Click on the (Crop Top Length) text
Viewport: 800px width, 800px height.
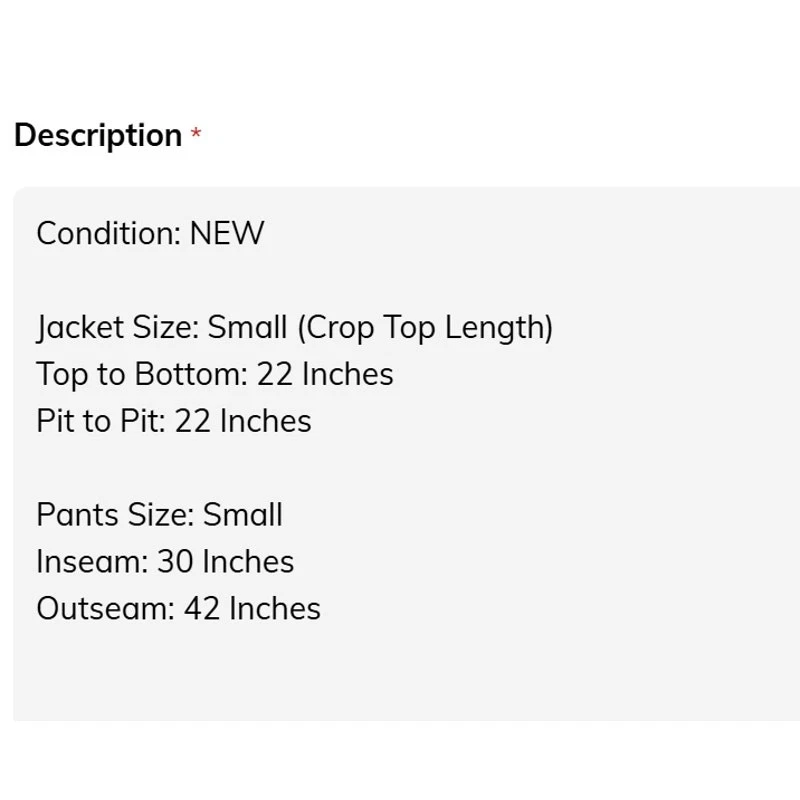pyautogui.click(x=425, y=327)
